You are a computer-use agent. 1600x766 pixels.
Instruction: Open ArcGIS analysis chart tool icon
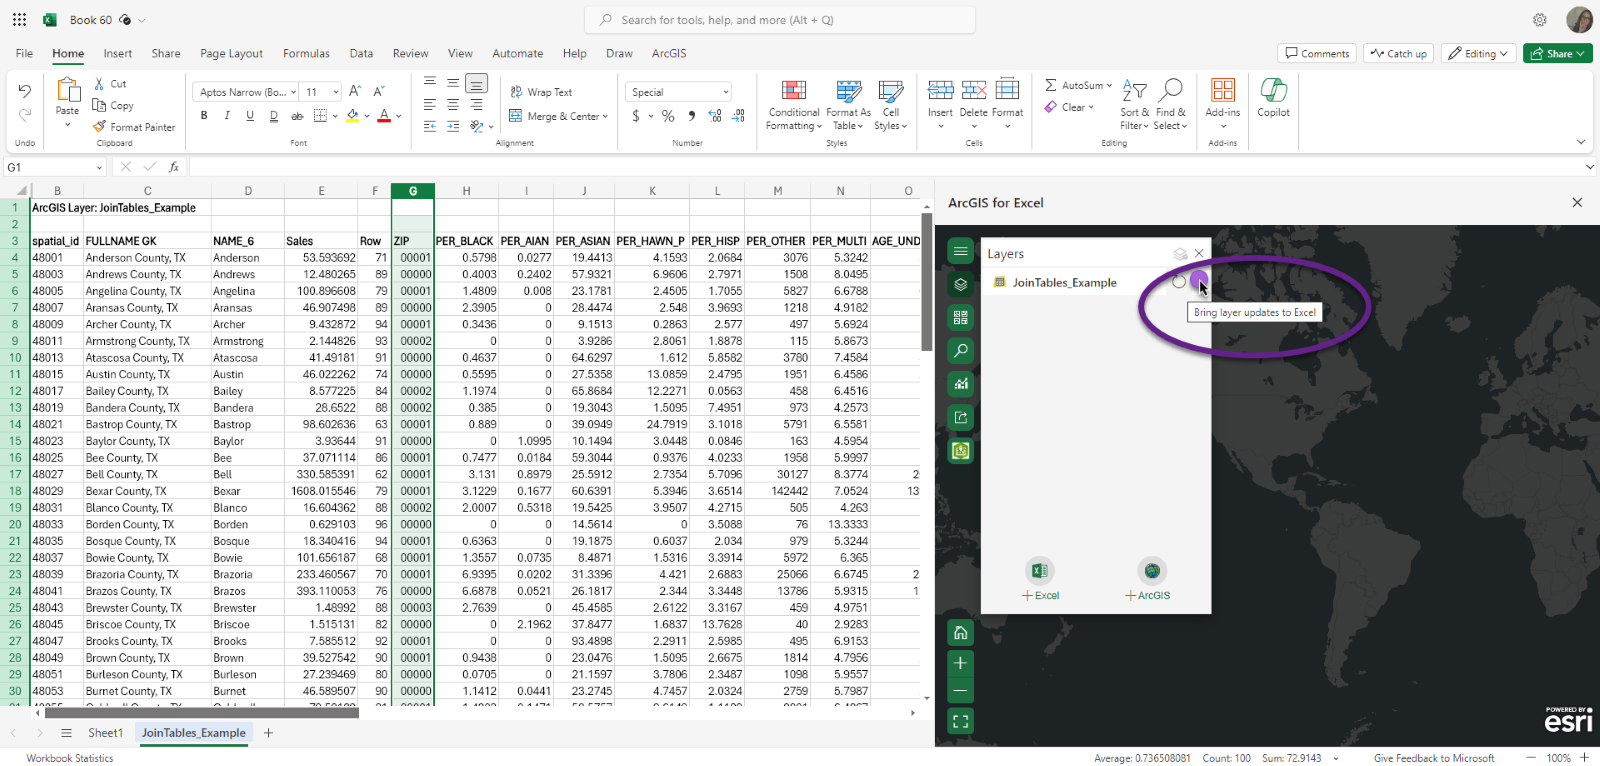(961, 384)
